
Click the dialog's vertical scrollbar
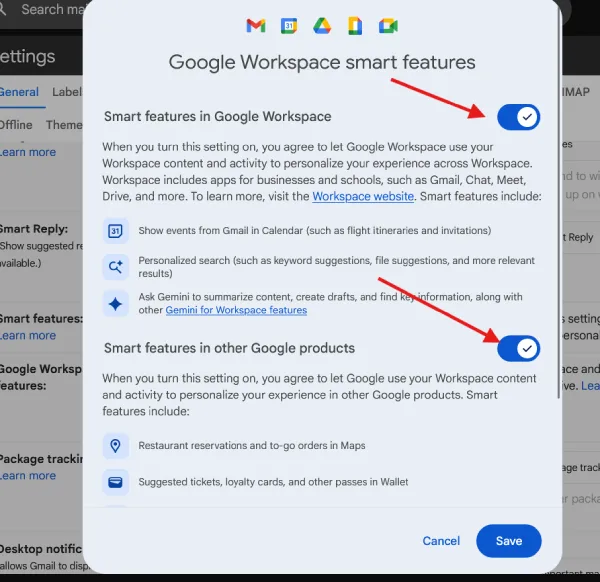pyautogui.click(x=559, y=201)
